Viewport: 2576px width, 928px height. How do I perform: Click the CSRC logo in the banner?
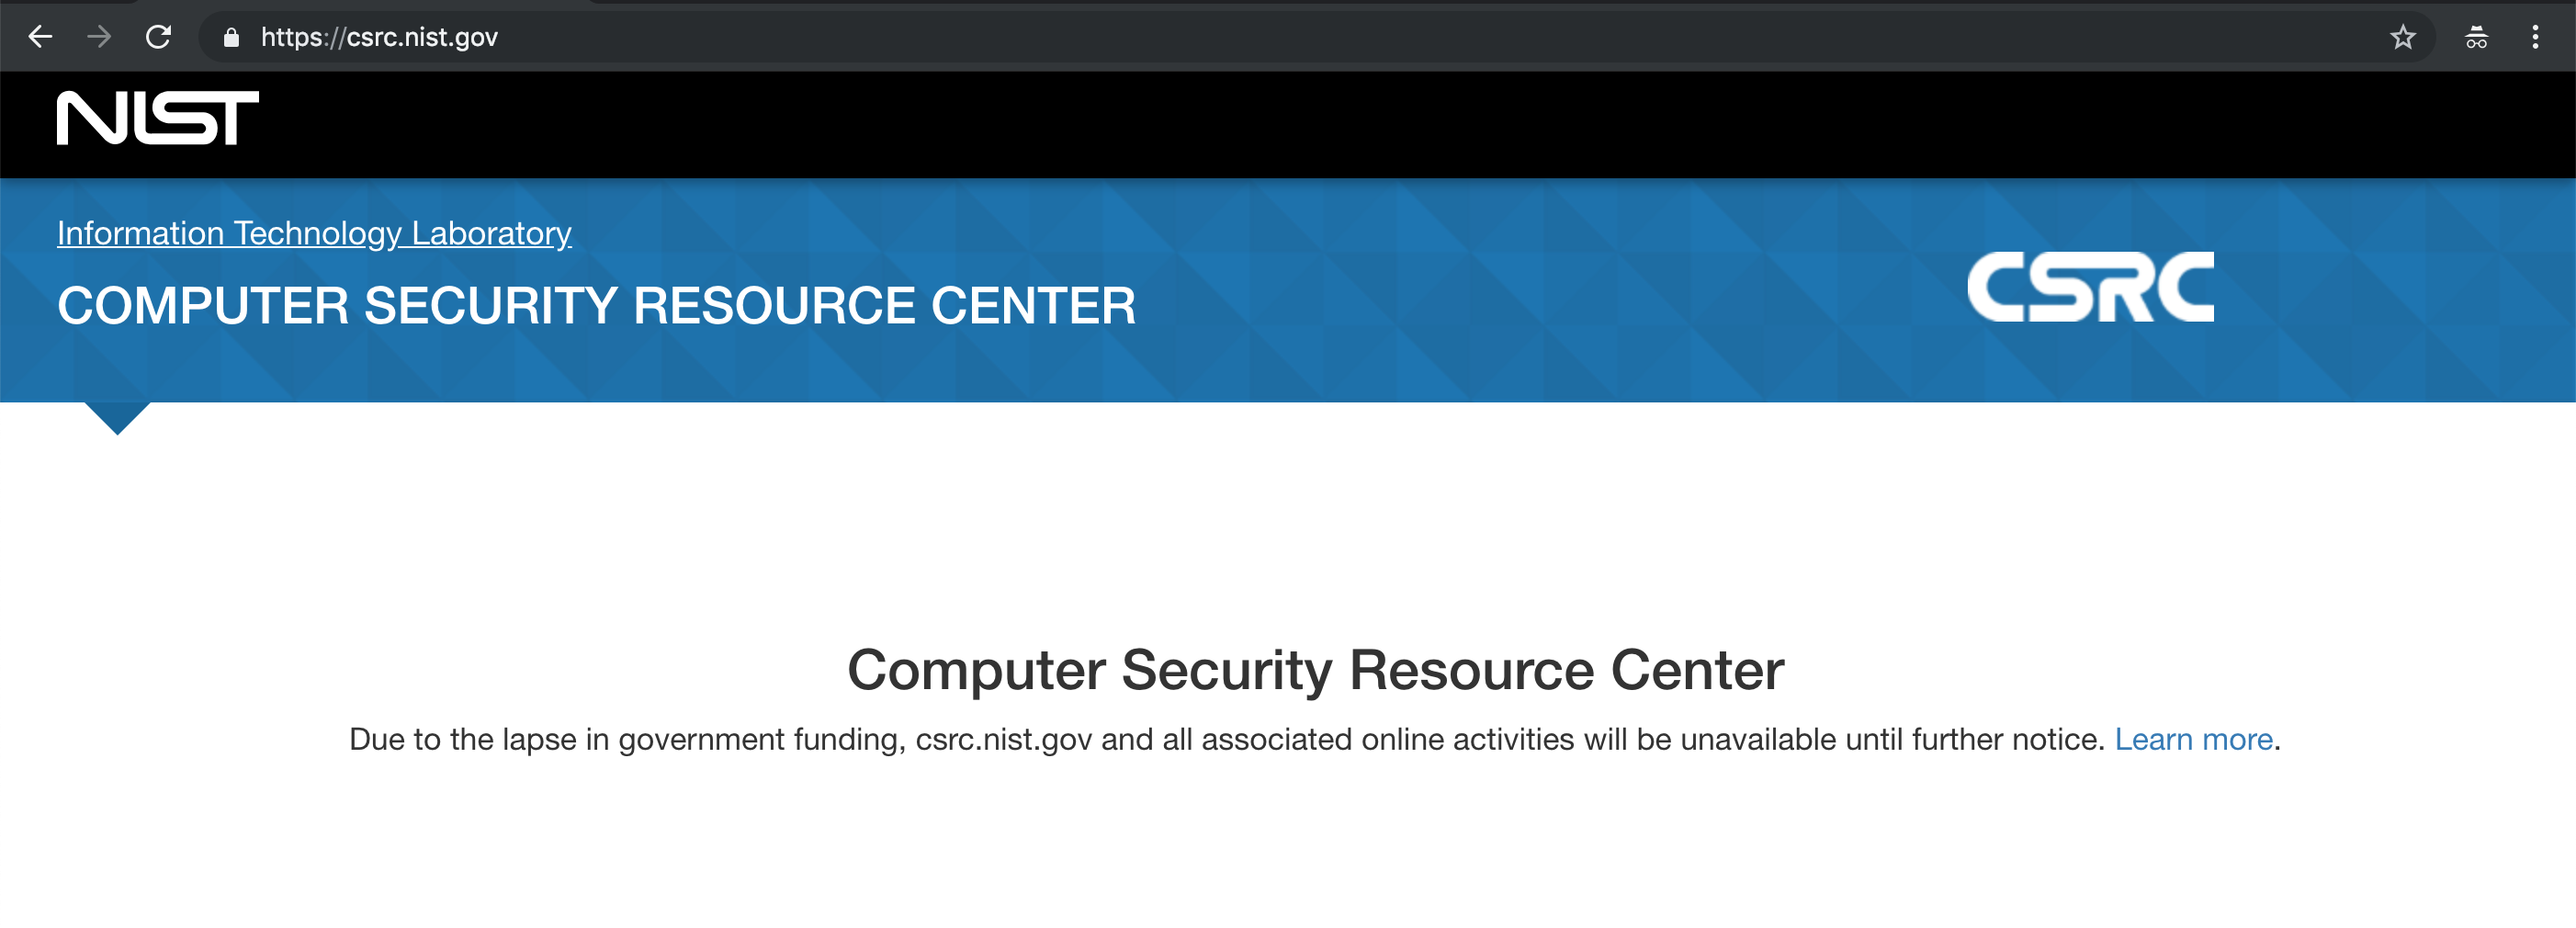pos(2090,287)
